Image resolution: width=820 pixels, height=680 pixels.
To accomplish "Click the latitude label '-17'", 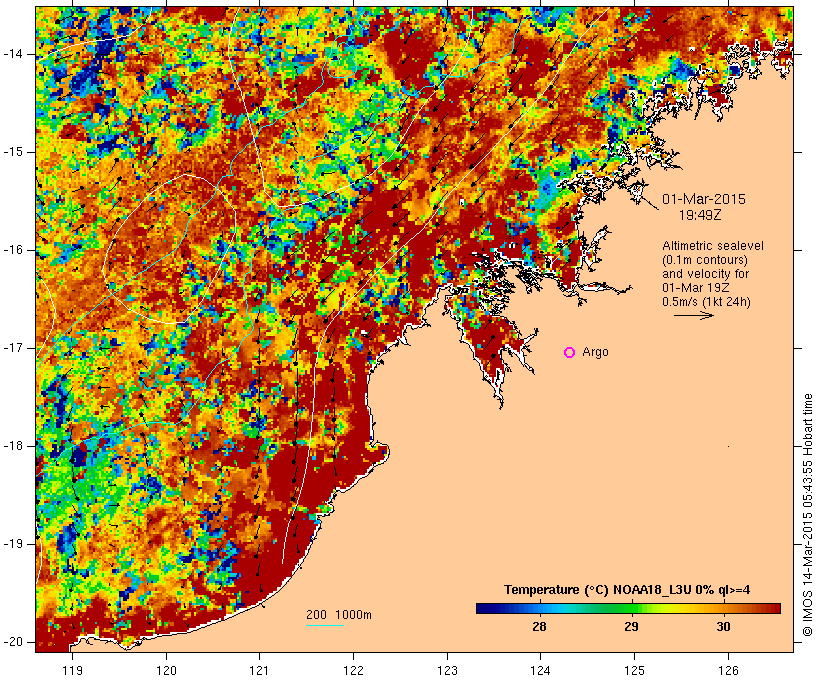I will tap(13, 348).
